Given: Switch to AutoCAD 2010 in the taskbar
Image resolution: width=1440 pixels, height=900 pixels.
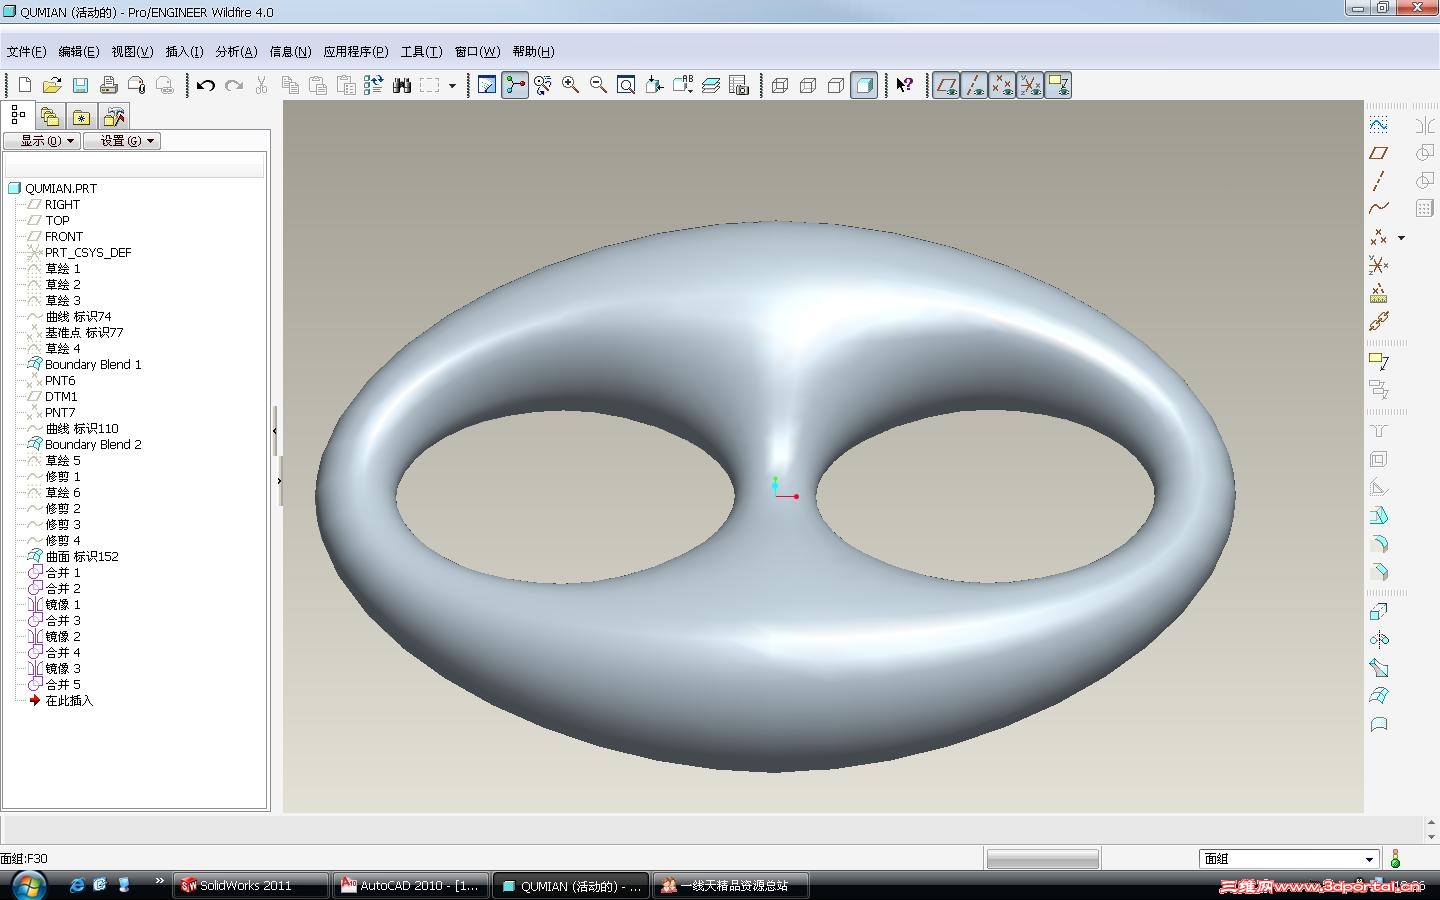Looking at the screenshot, I should 411,886.
